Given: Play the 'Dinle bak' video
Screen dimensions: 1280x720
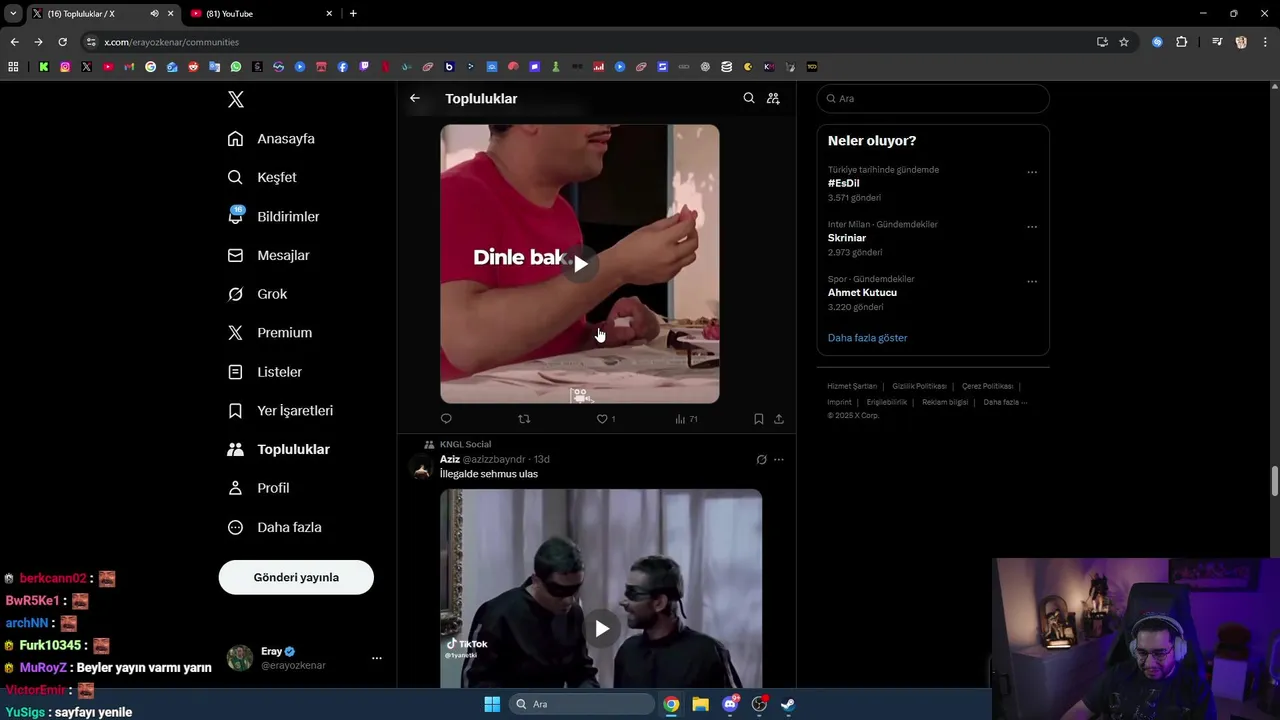Looking at the screenshot, I should click(x=580, y=264).
